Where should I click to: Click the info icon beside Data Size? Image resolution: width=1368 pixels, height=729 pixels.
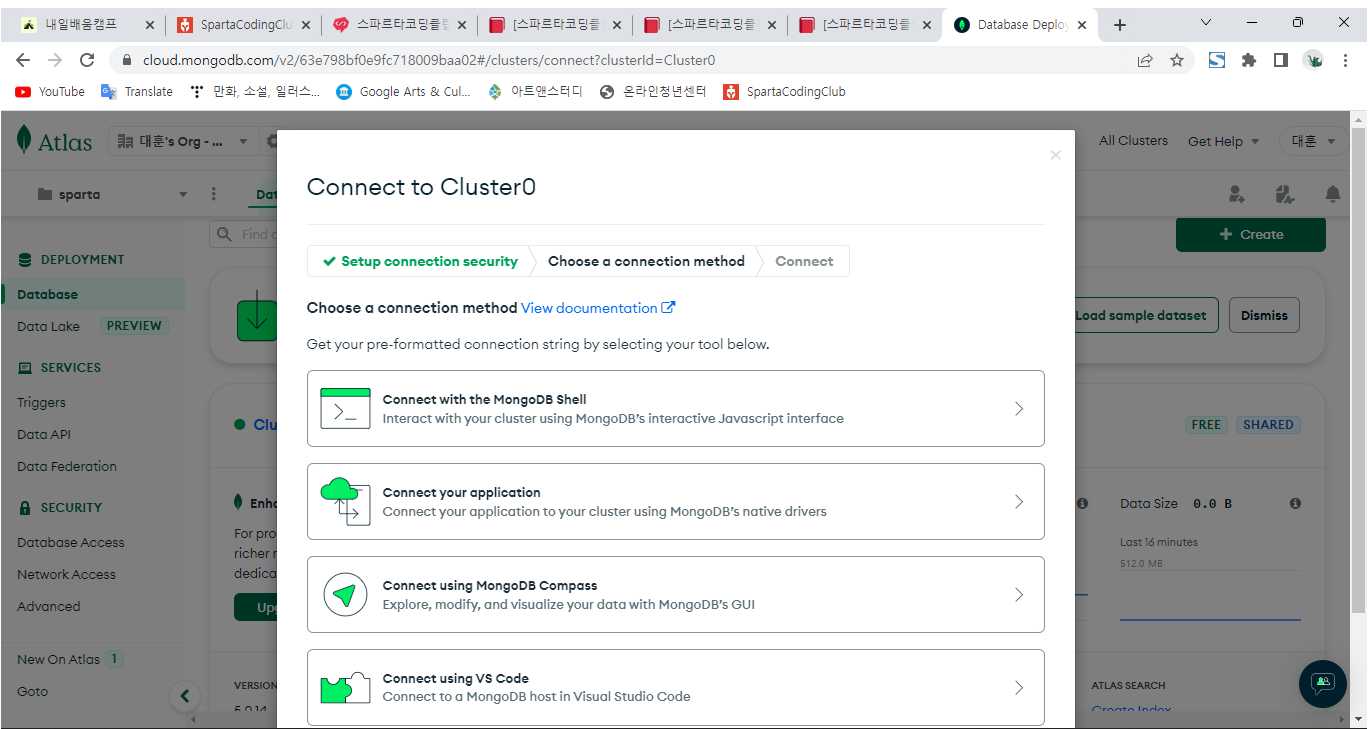tap(1295, 504)
